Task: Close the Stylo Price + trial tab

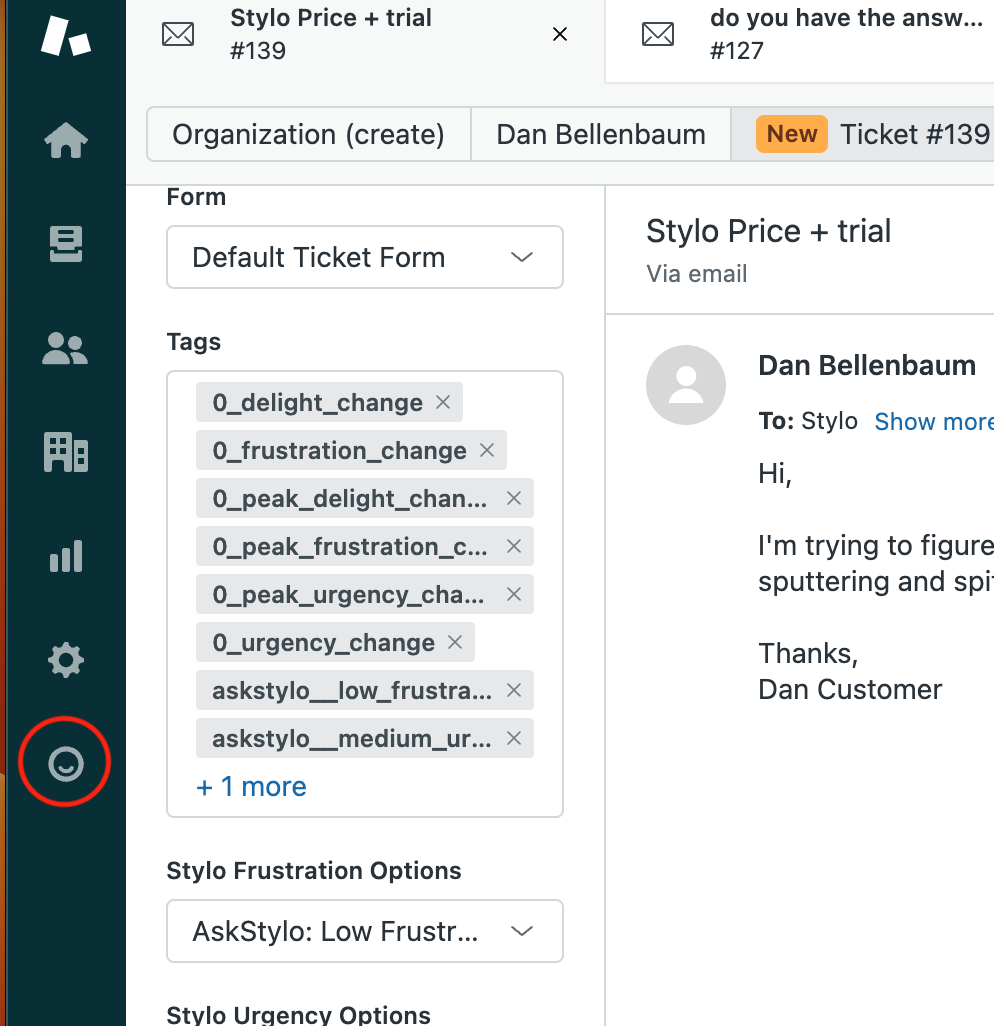Action: coord(559,34)
